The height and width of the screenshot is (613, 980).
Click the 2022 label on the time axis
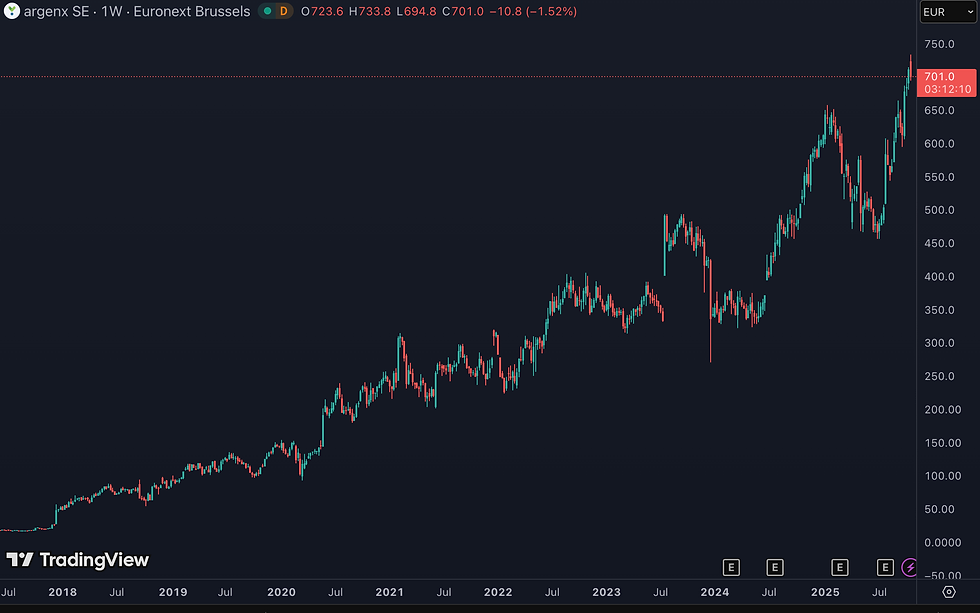click(498, 592)
